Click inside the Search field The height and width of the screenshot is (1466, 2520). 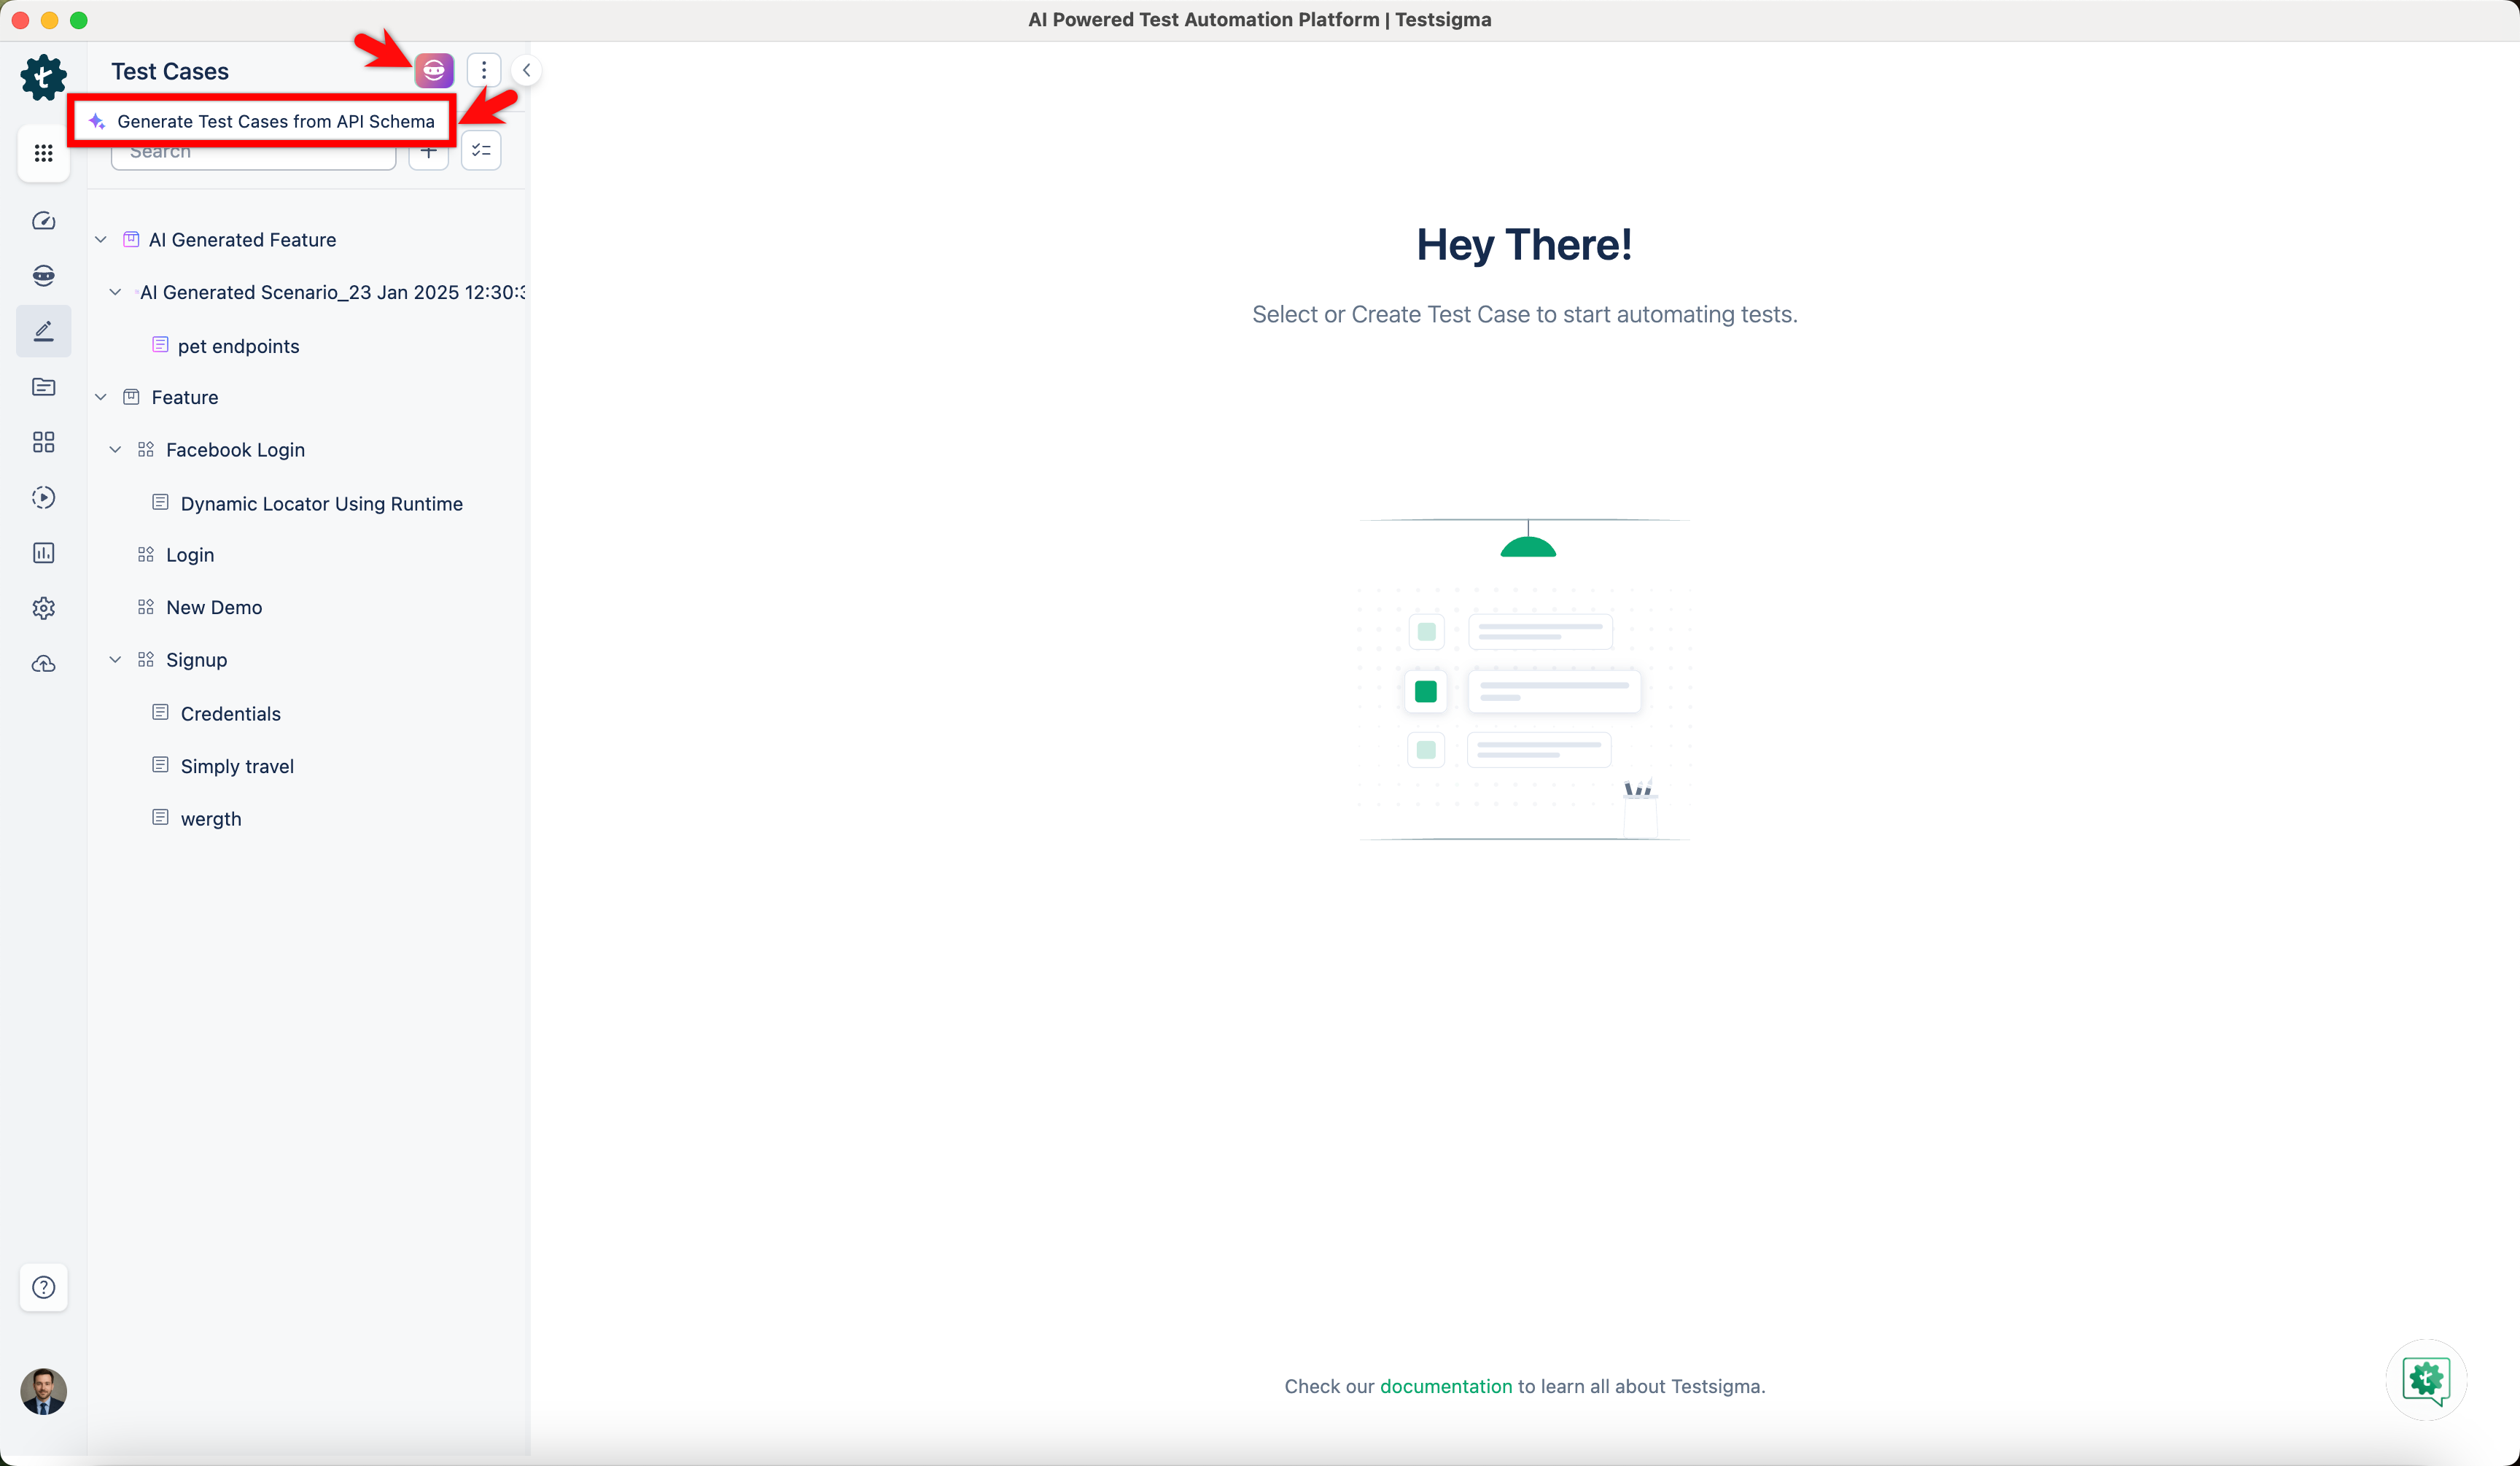(x=250, y=152)
